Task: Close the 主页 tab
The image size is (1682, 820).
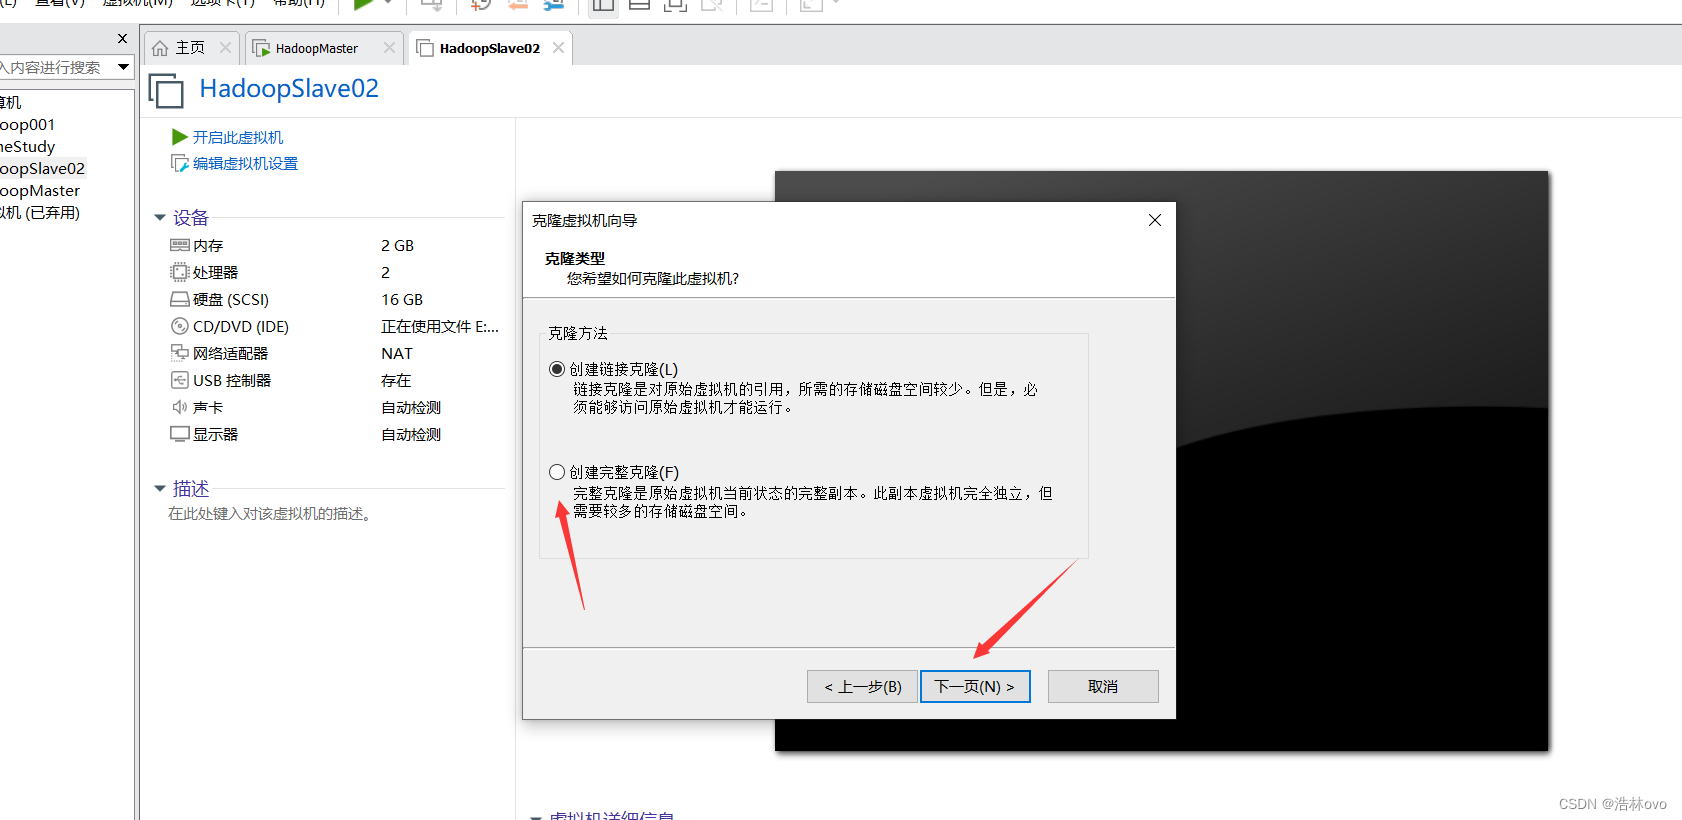Action: (225, 48)
